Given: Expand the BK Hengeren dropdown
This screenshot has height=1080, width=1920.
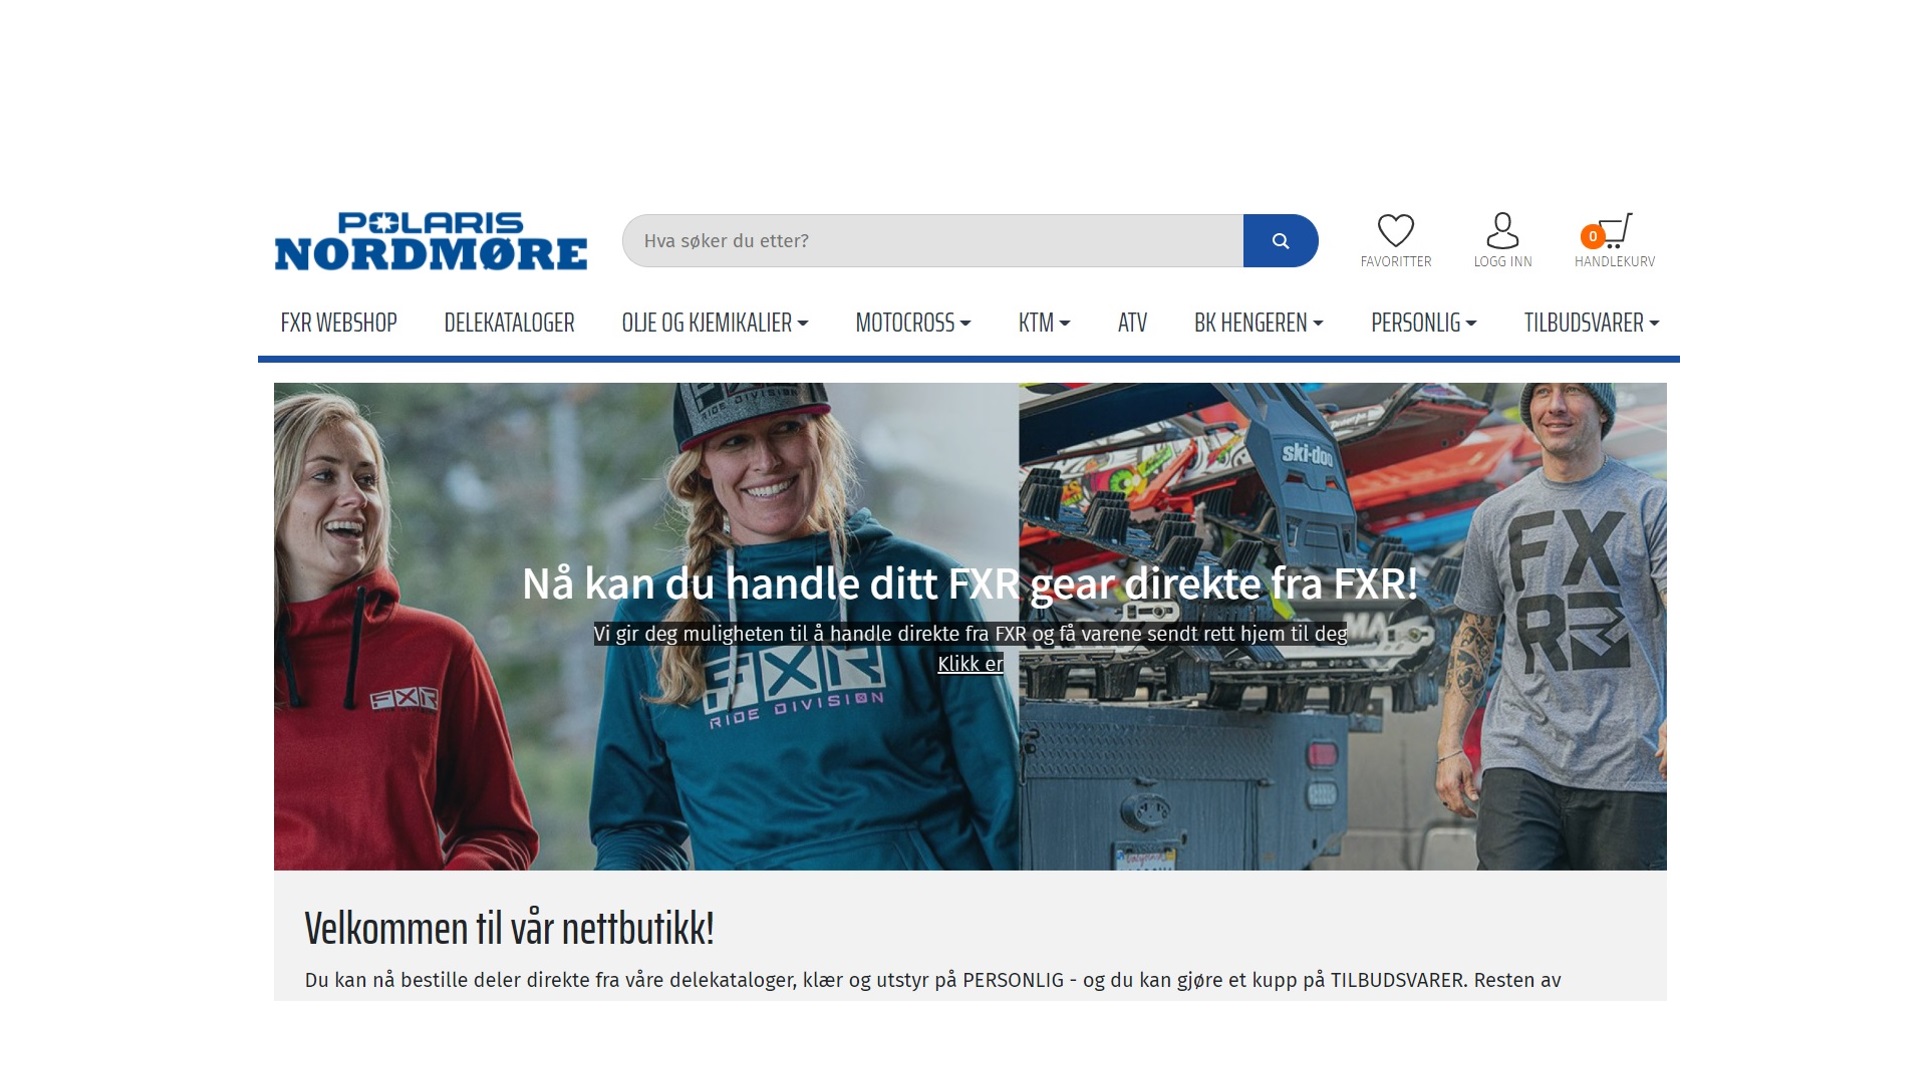Looking at the screenshot, I should tap(1258, 323).
